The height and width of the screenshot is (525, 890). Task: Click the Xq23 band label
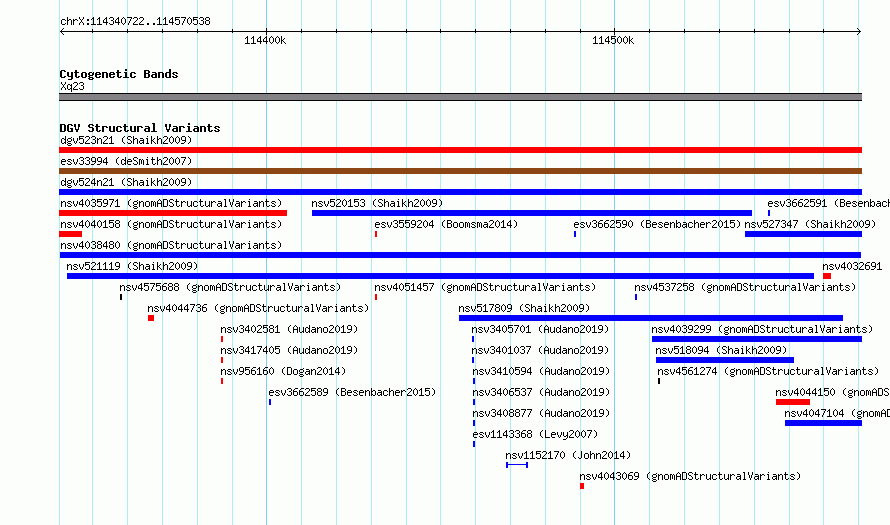pyautogui.click(x=72, y=86)
